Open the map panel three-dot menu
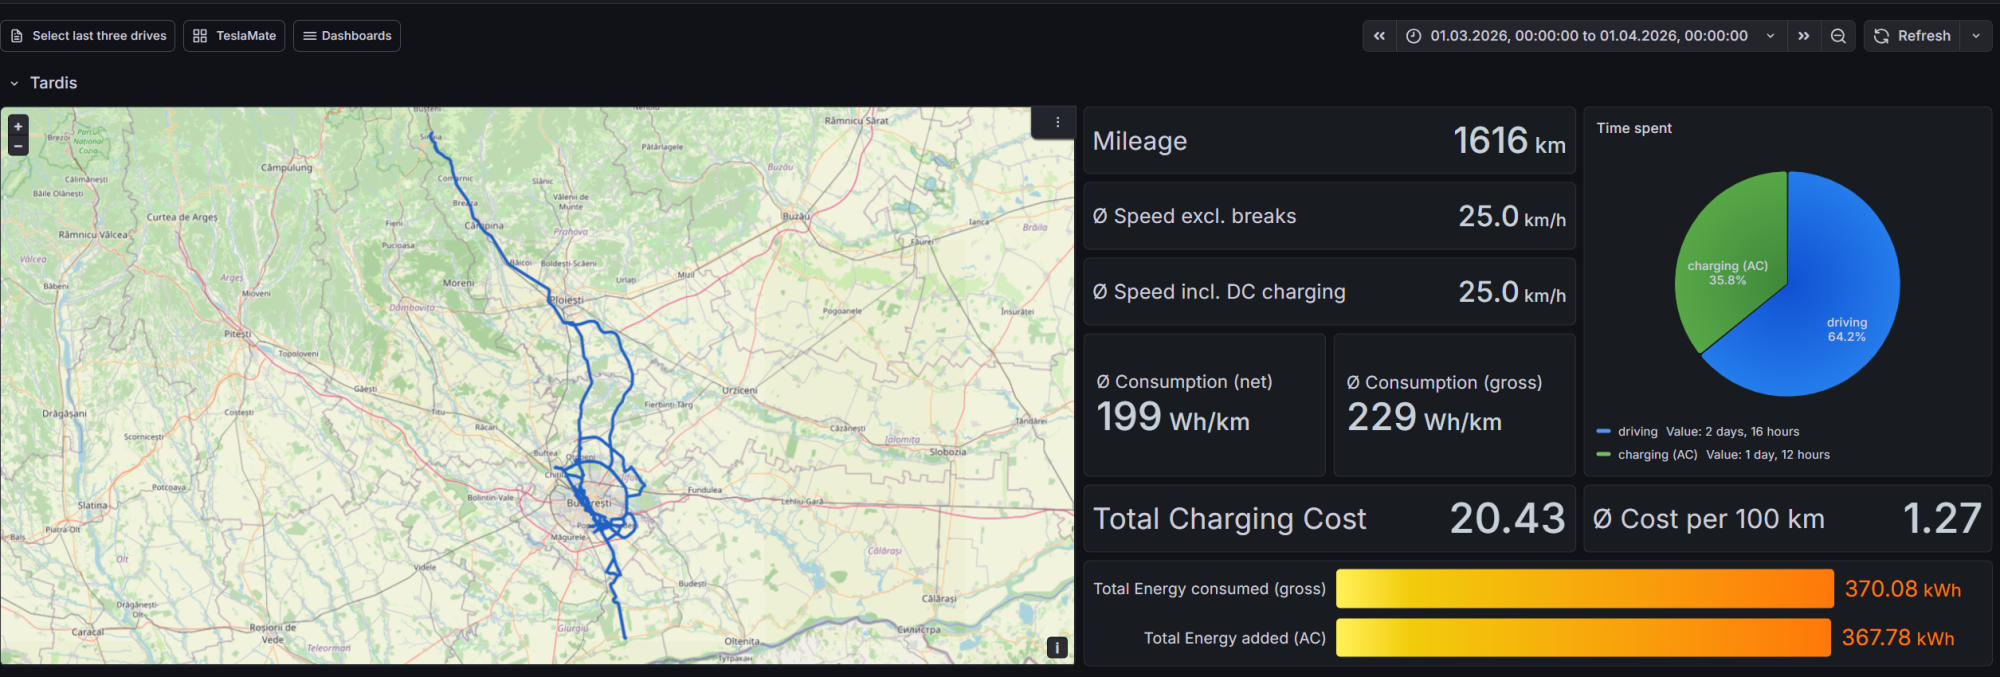The width and height of the screenshot is (2000, 677). pyautogui.click(x=1057, y=122)
